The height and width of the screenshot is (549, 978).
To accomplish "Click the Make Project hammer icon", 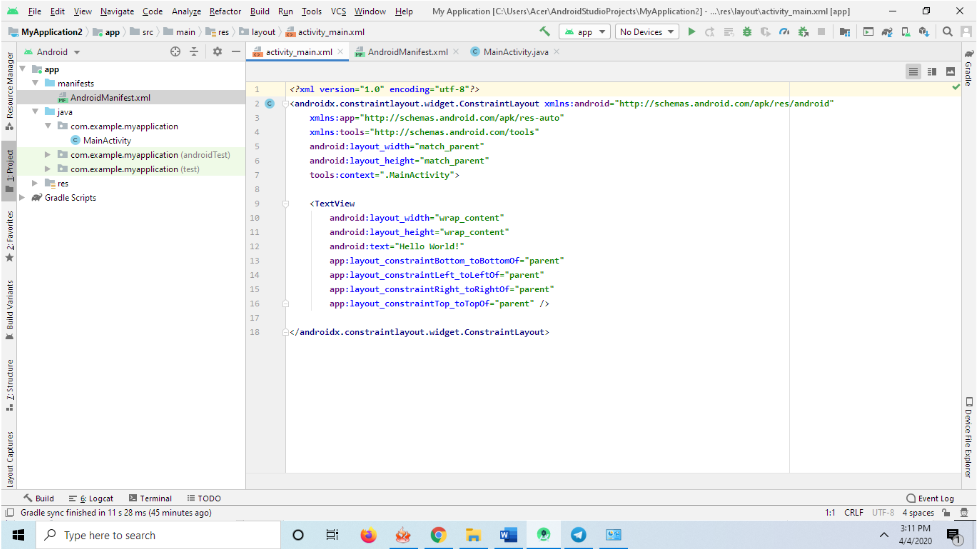I will pyautogui.click(x=545, y=32).
